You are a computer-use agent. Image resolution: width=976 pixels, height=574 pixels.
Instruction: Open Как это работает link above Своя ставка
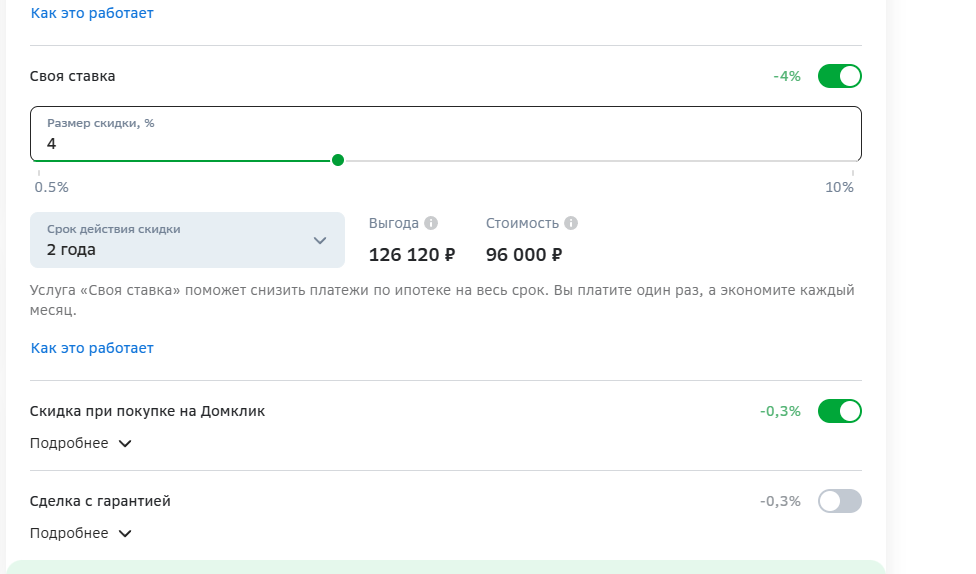[92, 13]
